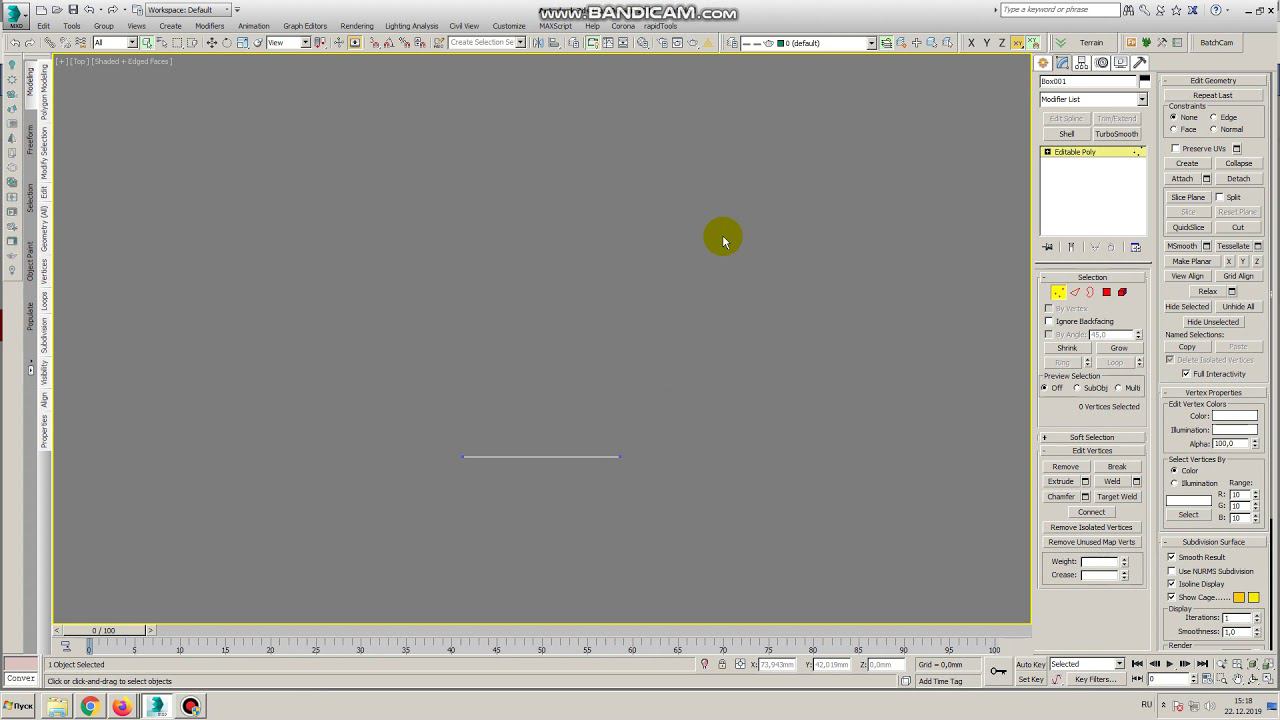1280x720 pixels.
Task: Switch to Element sub-object level
Action: tap(1122, 292)
